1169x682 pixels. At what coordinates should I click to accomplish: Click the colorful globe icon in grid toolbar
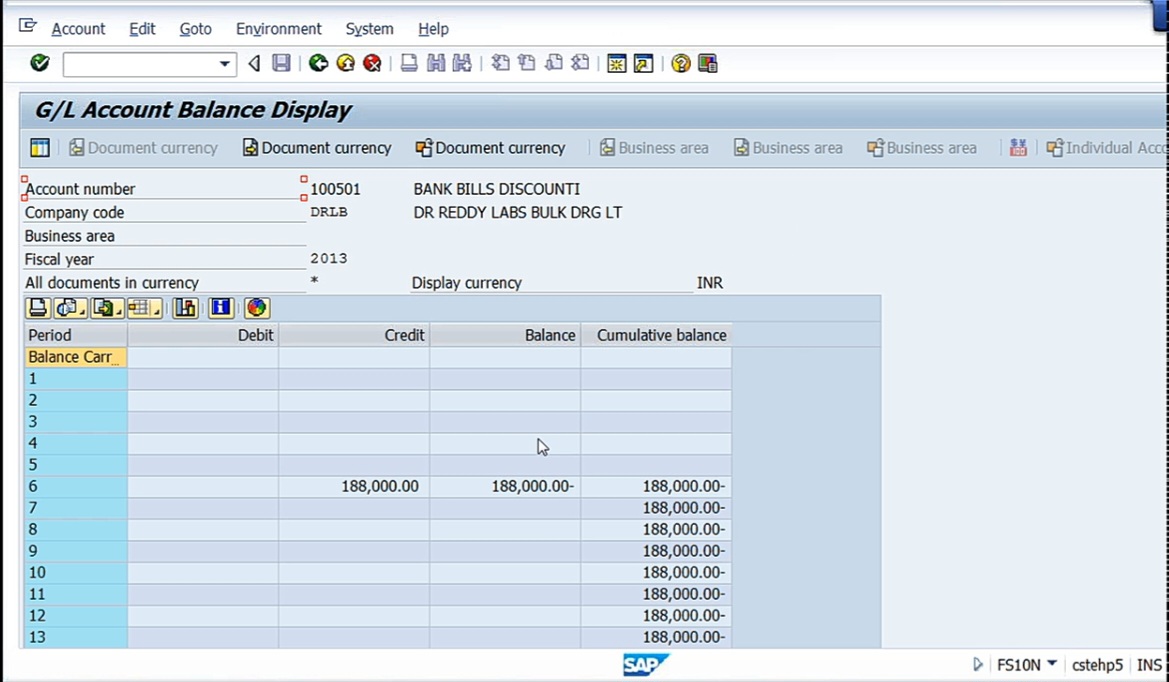point(256,308)
